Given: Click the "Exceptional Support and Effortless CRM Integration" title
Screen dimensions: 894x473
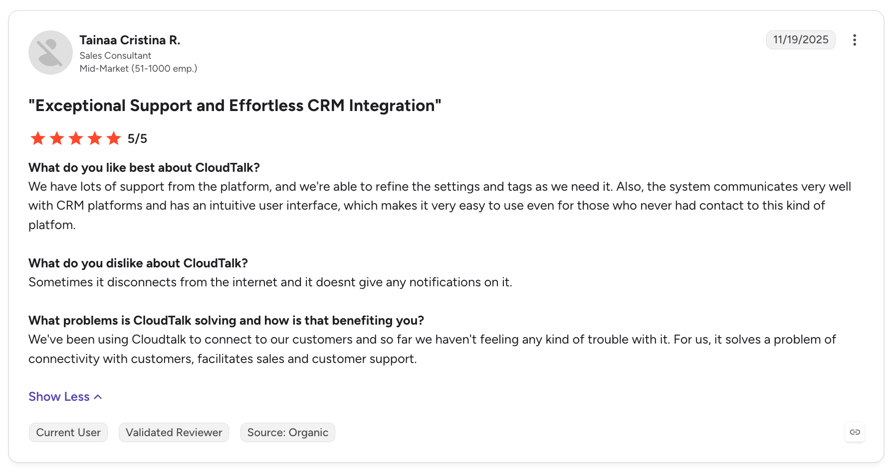Looking at the screenshot, I should tap(235, 106).
